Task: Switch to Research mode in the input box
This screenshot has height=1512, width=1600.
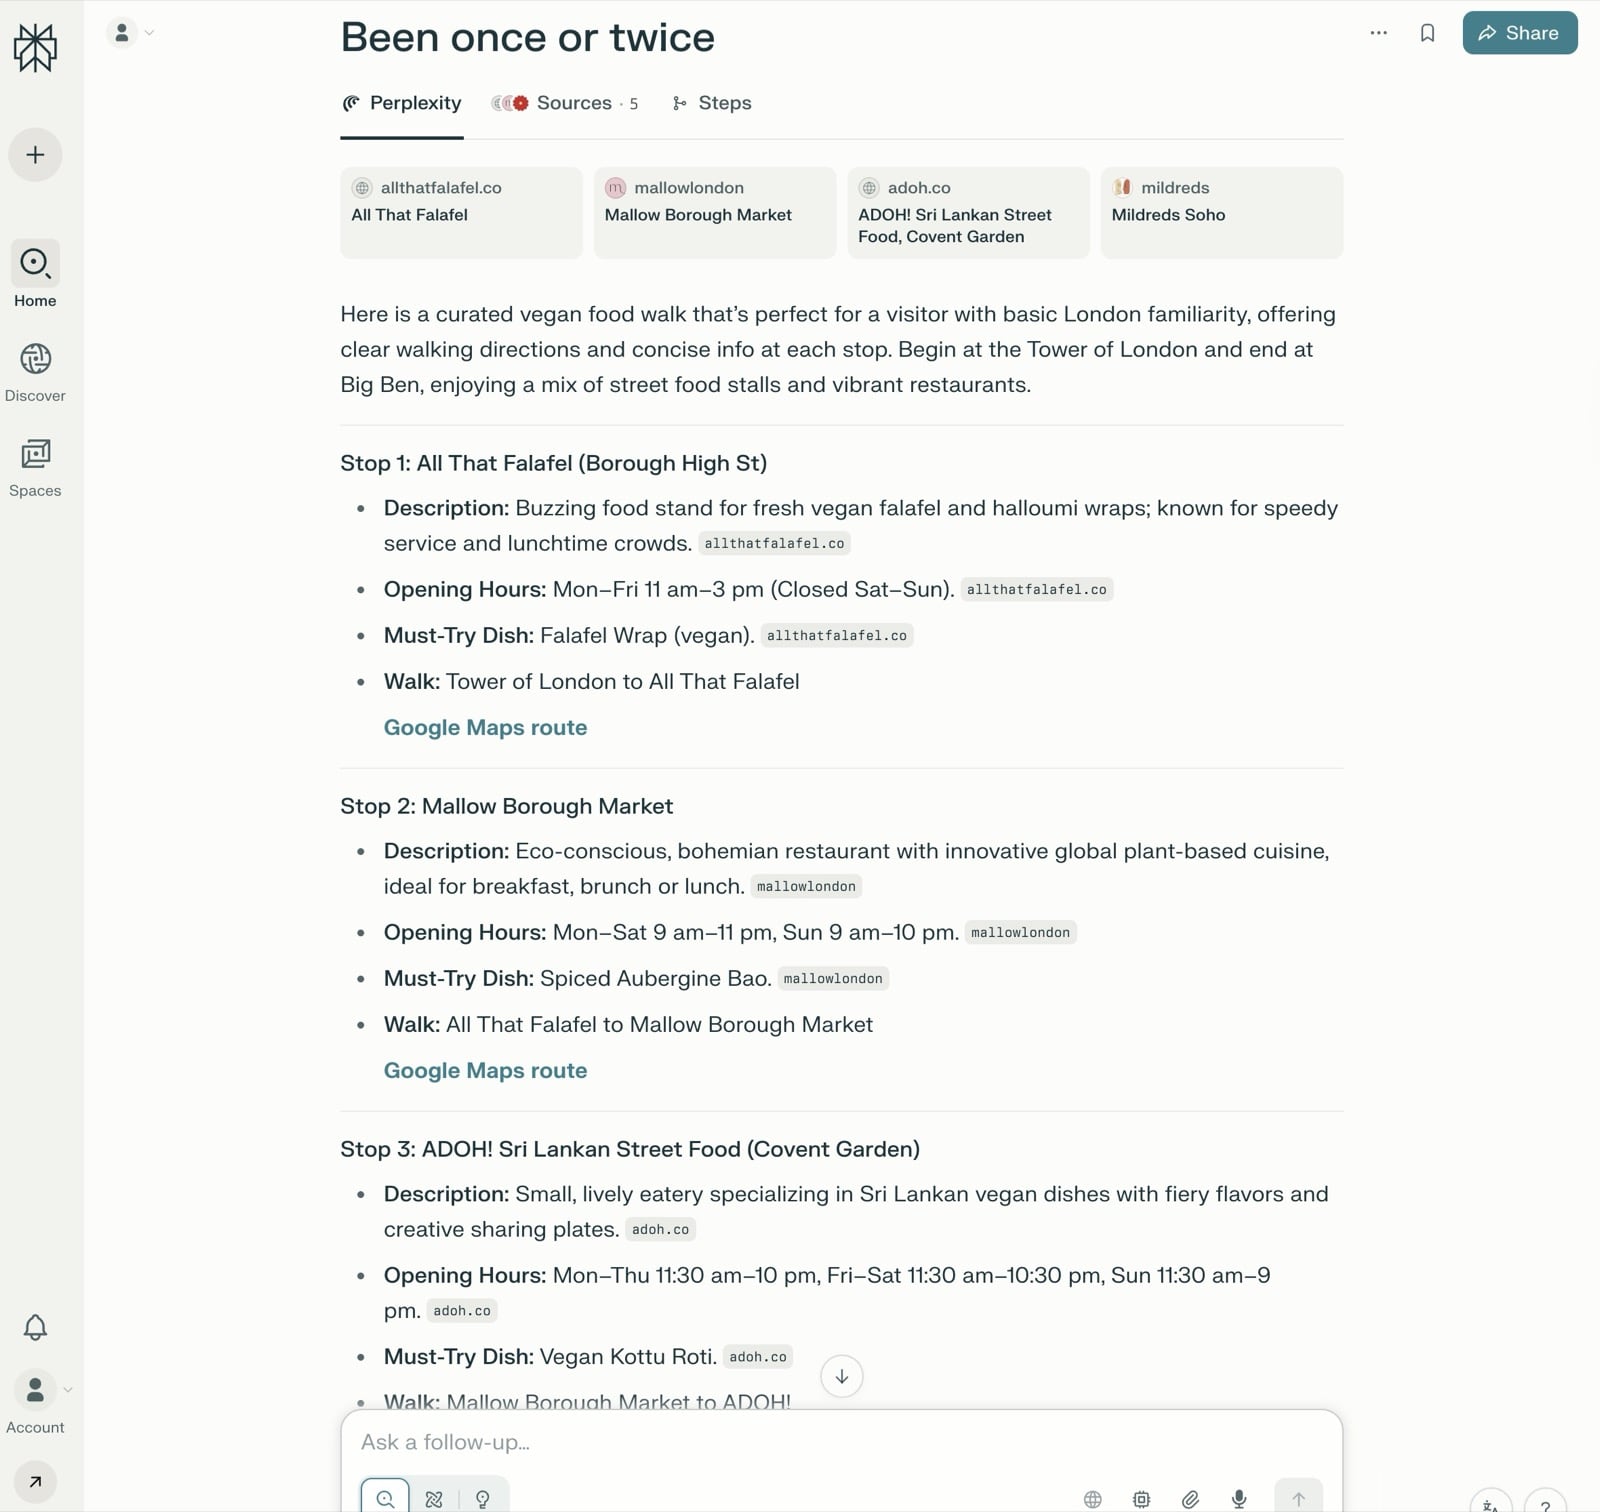Action: tap(434, 1498)
